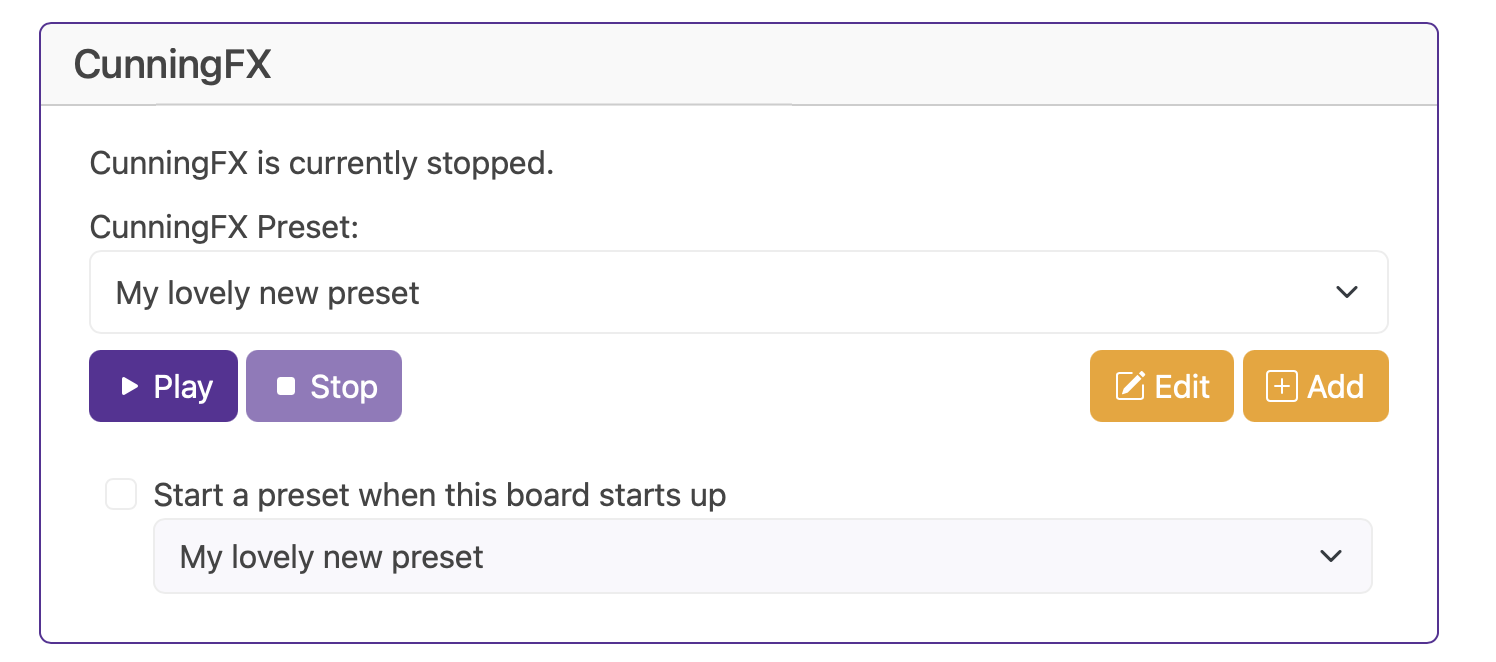This screenshot has height=662, width=1496.
Task: Add a new preset
Action: [x=1316, y=386]
